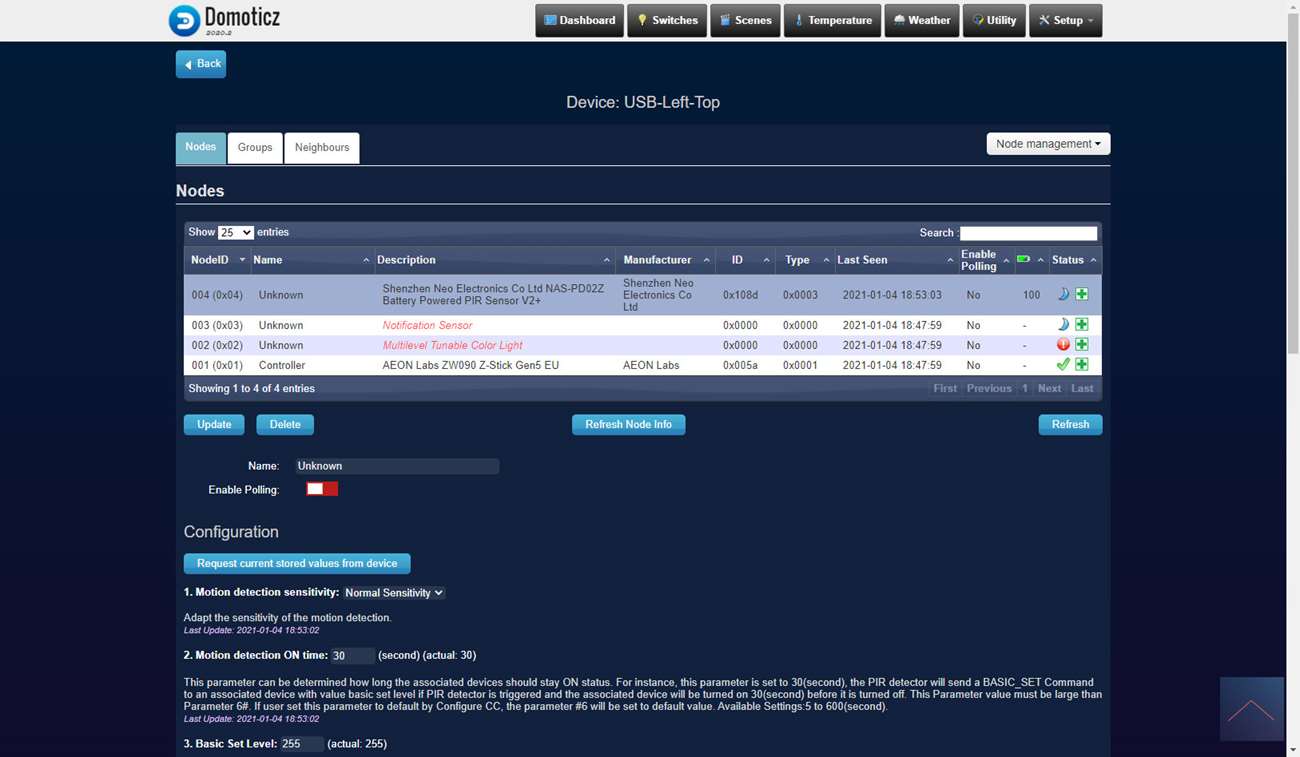Click the red error status icon for node 002
Screen dimensions: 1300x757
(1063, 345)
